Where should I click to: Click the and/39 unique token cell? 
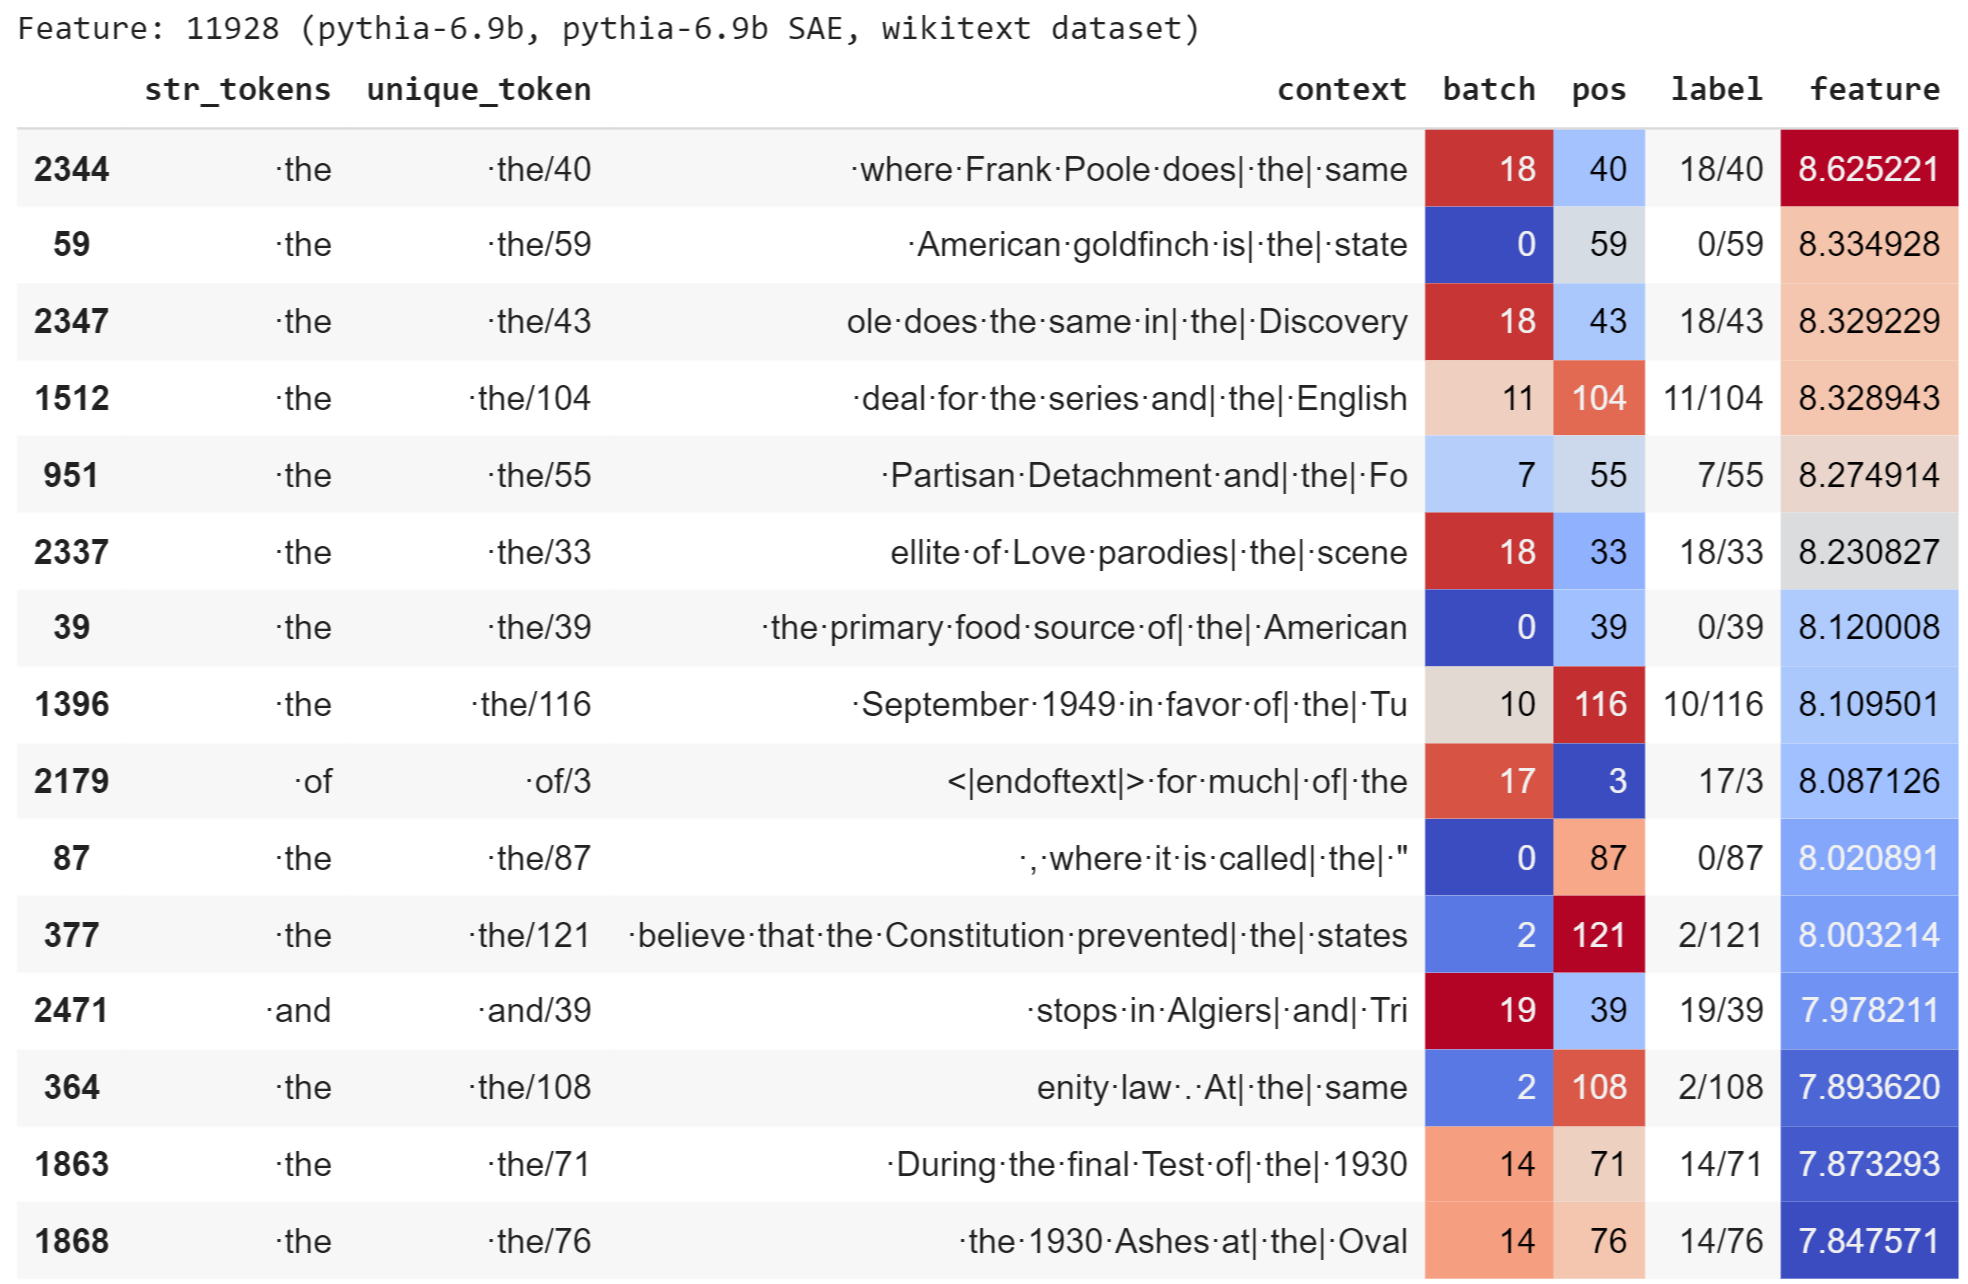(534, 1010)
